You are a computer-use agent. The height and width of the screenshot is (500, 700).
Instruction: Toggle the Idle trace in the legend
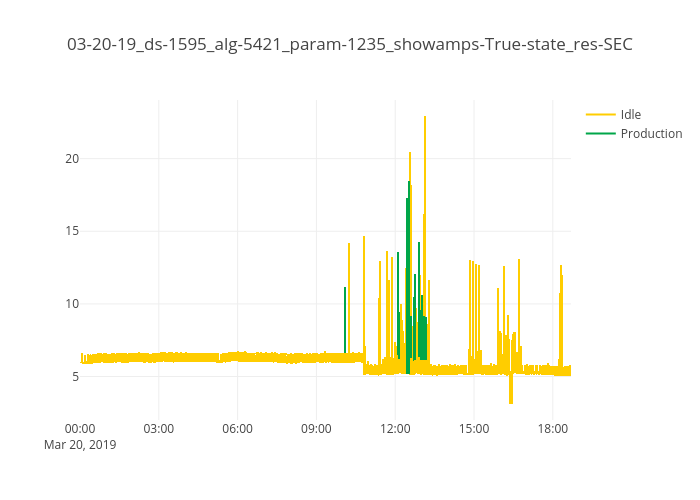pos(630,114)
